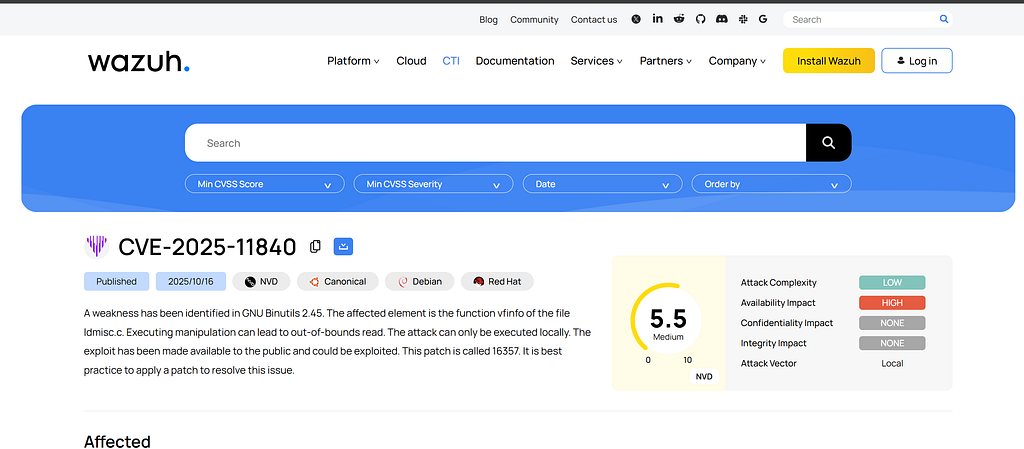Open the Contact us link
The image size is (1024, 449).
pyautogui.click(x=594, y=20)
